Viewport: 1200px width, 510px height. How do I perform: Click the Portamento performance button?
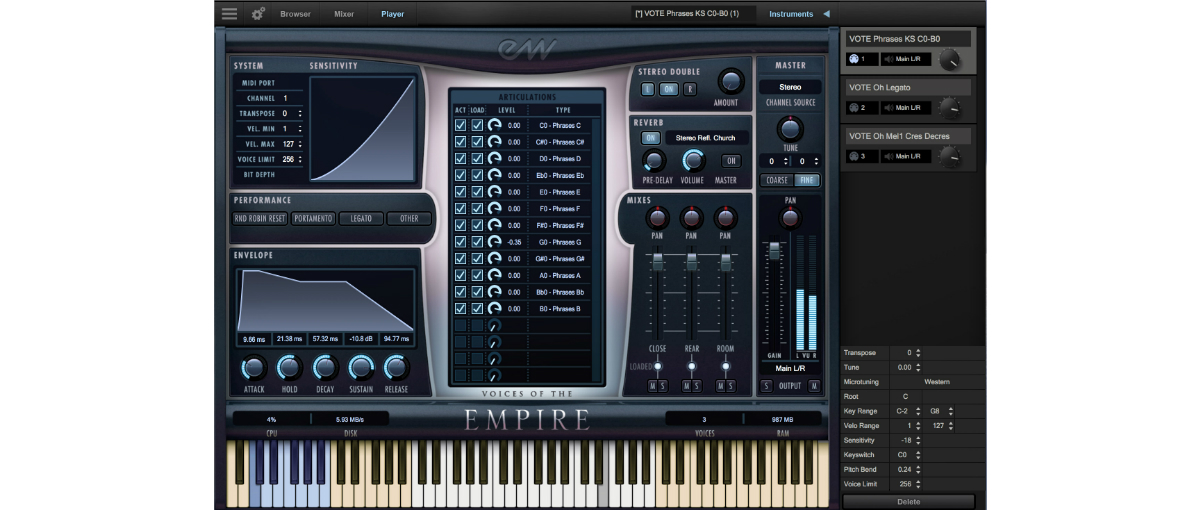pyautogui.click(x=313, y=218)
